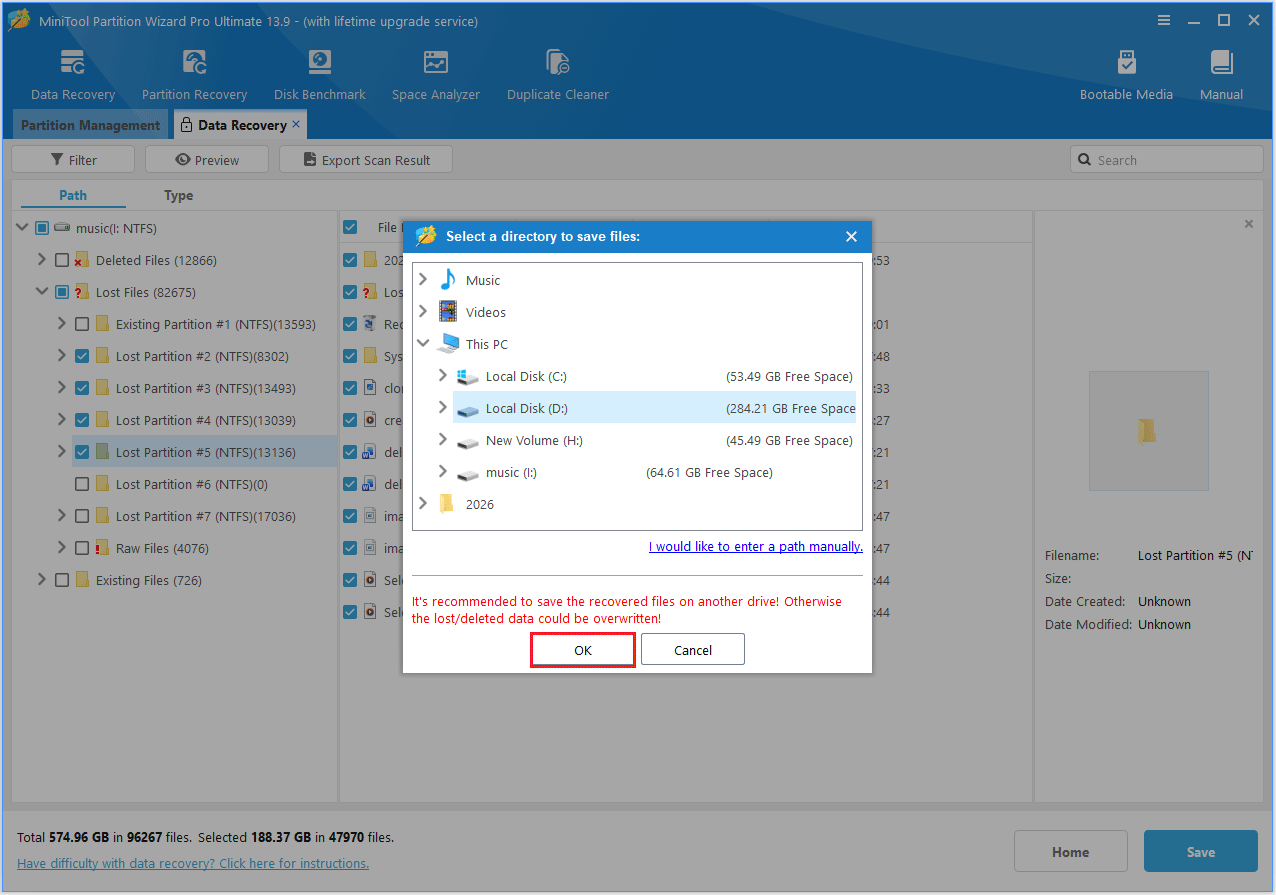Click the Preview button
This screenshot has width=1276, height=895.
[207, 160]
